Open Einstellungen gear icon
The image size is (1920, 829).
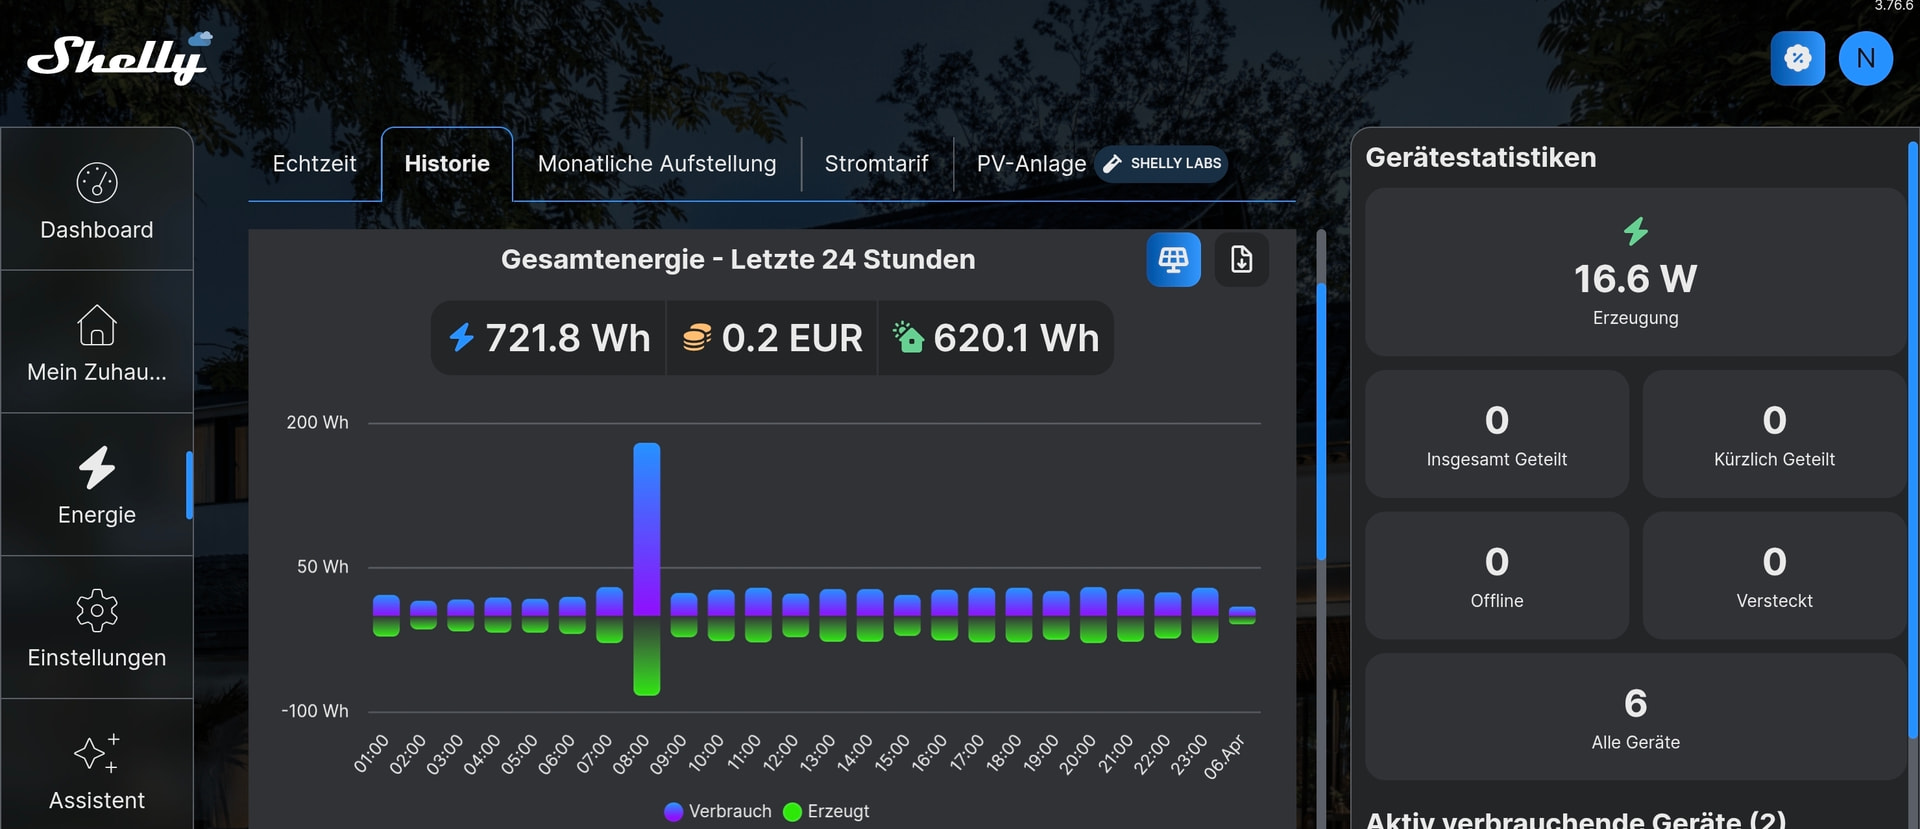(x=97, y=610)
